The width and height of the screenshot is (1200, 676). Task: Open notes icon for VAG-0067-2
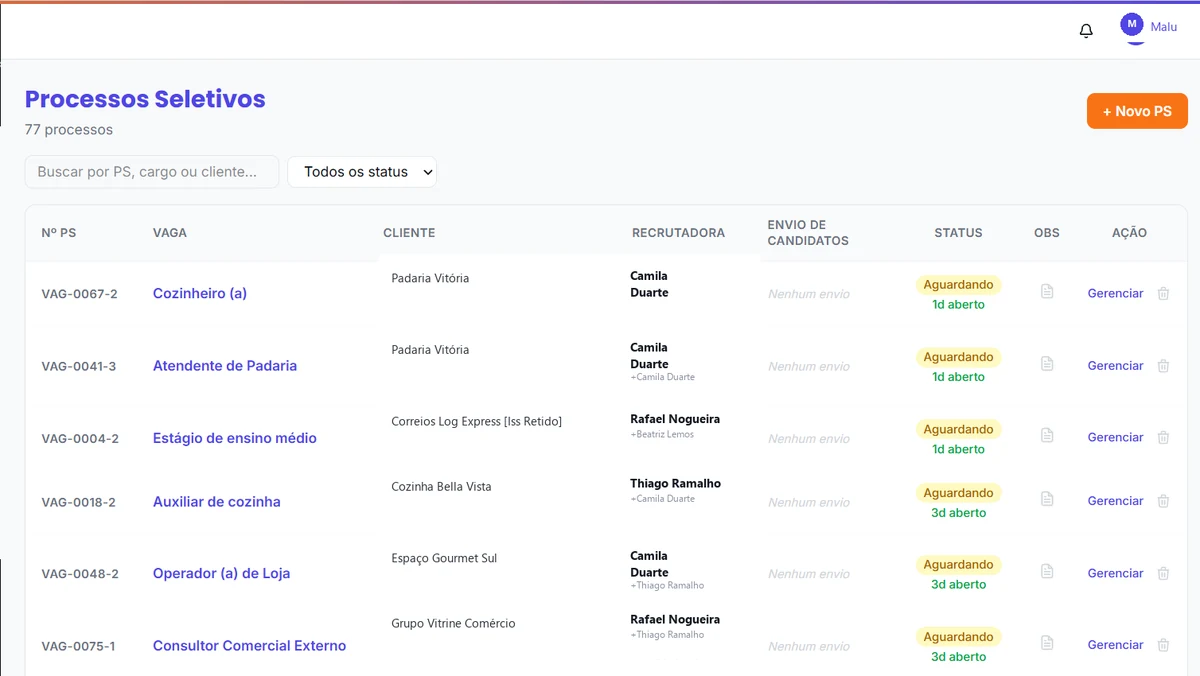tap(1047, 292)
